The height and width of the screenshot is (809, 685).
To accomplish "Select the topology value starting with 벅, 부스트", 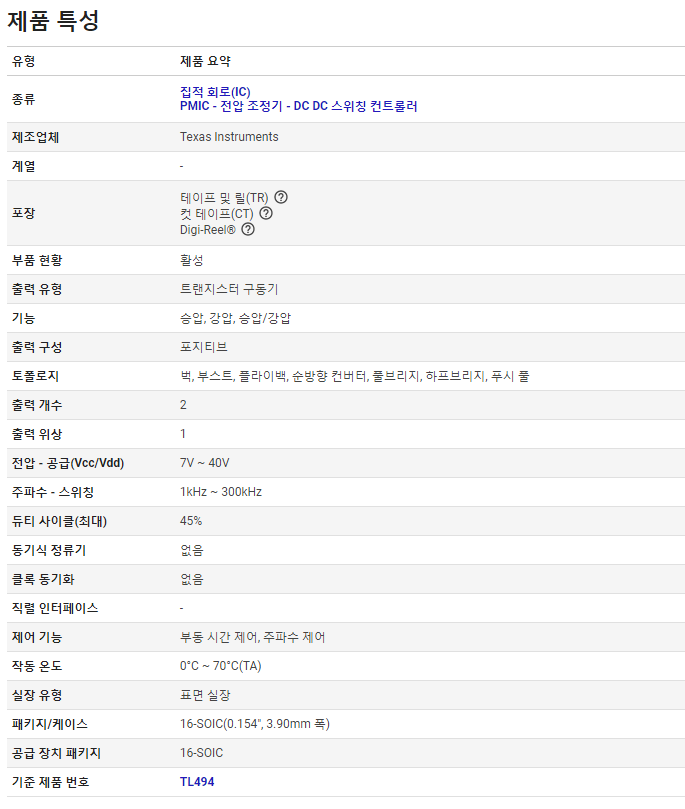I will pos(354,376).
